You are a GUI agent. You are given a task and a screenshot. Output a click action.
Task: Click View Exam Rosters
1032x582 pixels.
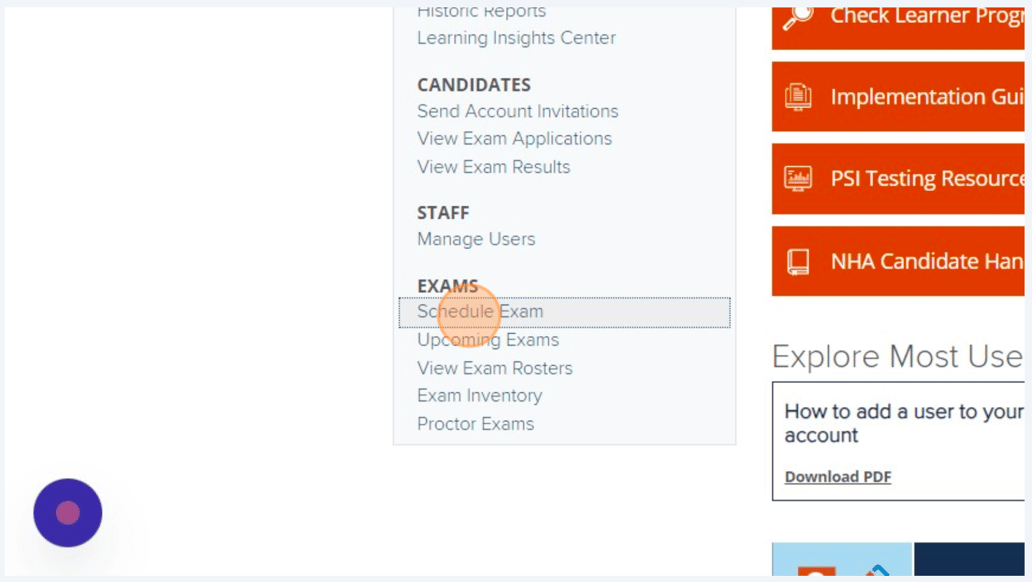pyautogui.click(x=495, y=368)
